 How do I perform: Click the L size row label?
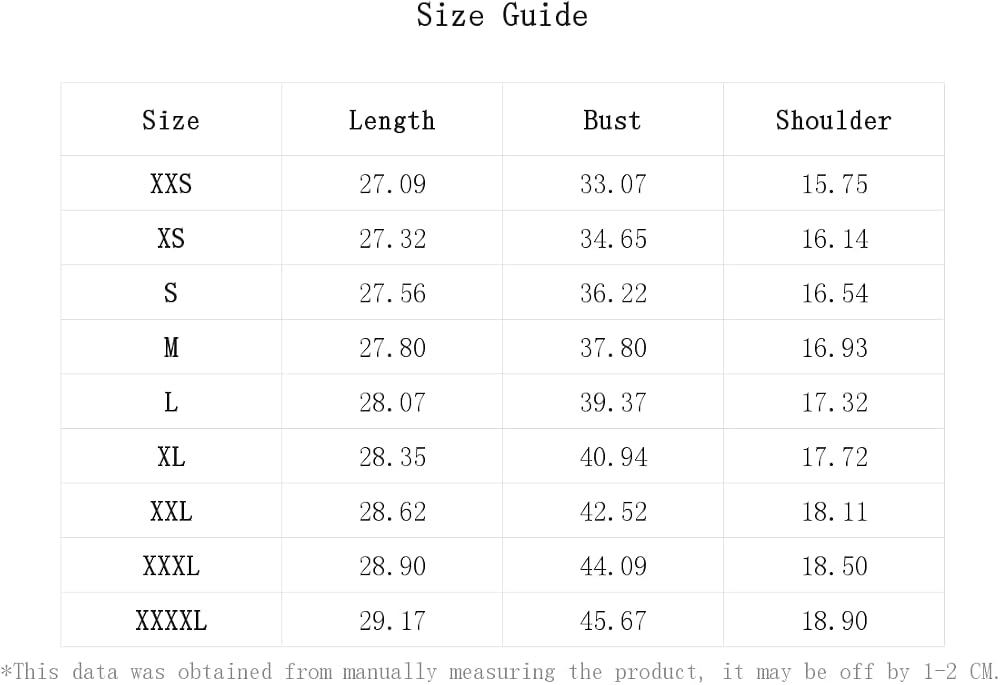pyautogui.click(x=171, y=402)
